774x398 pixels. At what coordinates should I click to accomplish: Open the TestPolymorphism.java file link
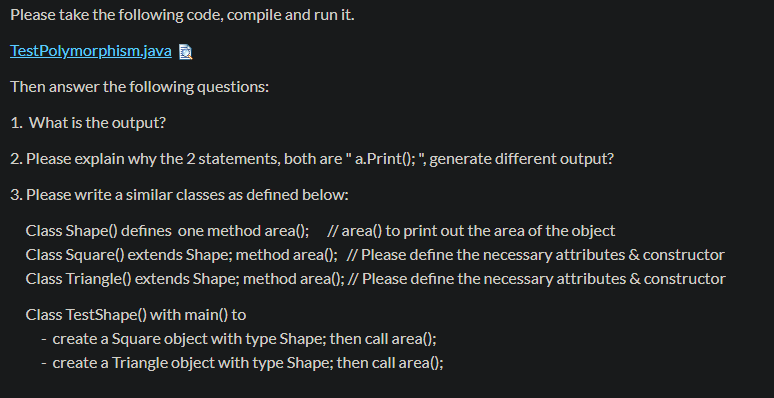coord(91,51)
